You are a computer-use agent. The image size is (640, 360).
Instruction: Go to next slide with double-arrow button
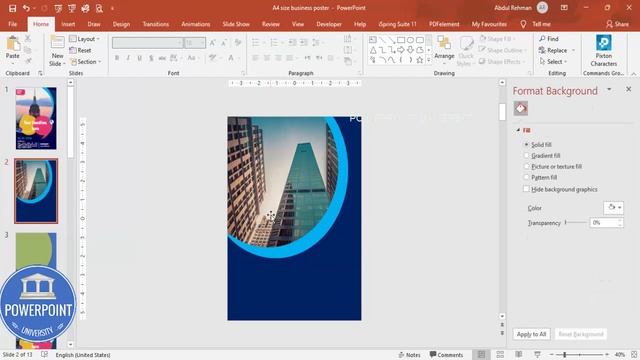coord(502,333)
